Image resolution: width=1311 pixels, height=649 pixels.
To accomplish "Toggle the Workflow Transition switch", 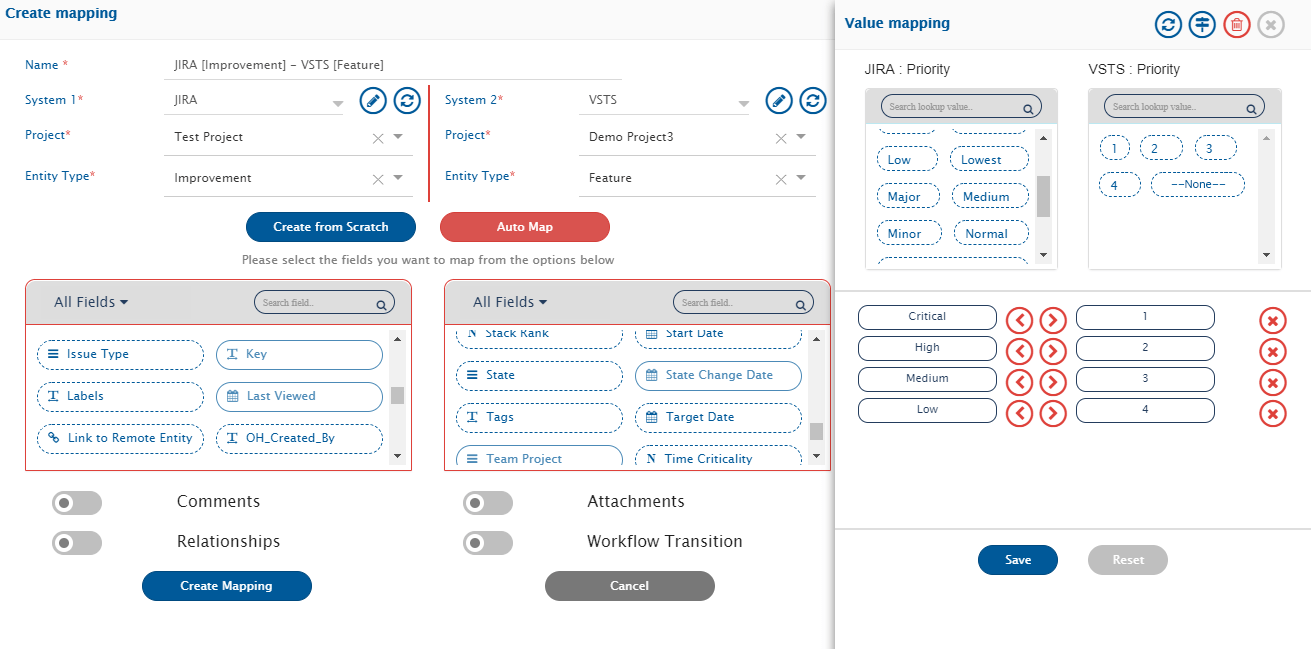I will click(488, 542).
